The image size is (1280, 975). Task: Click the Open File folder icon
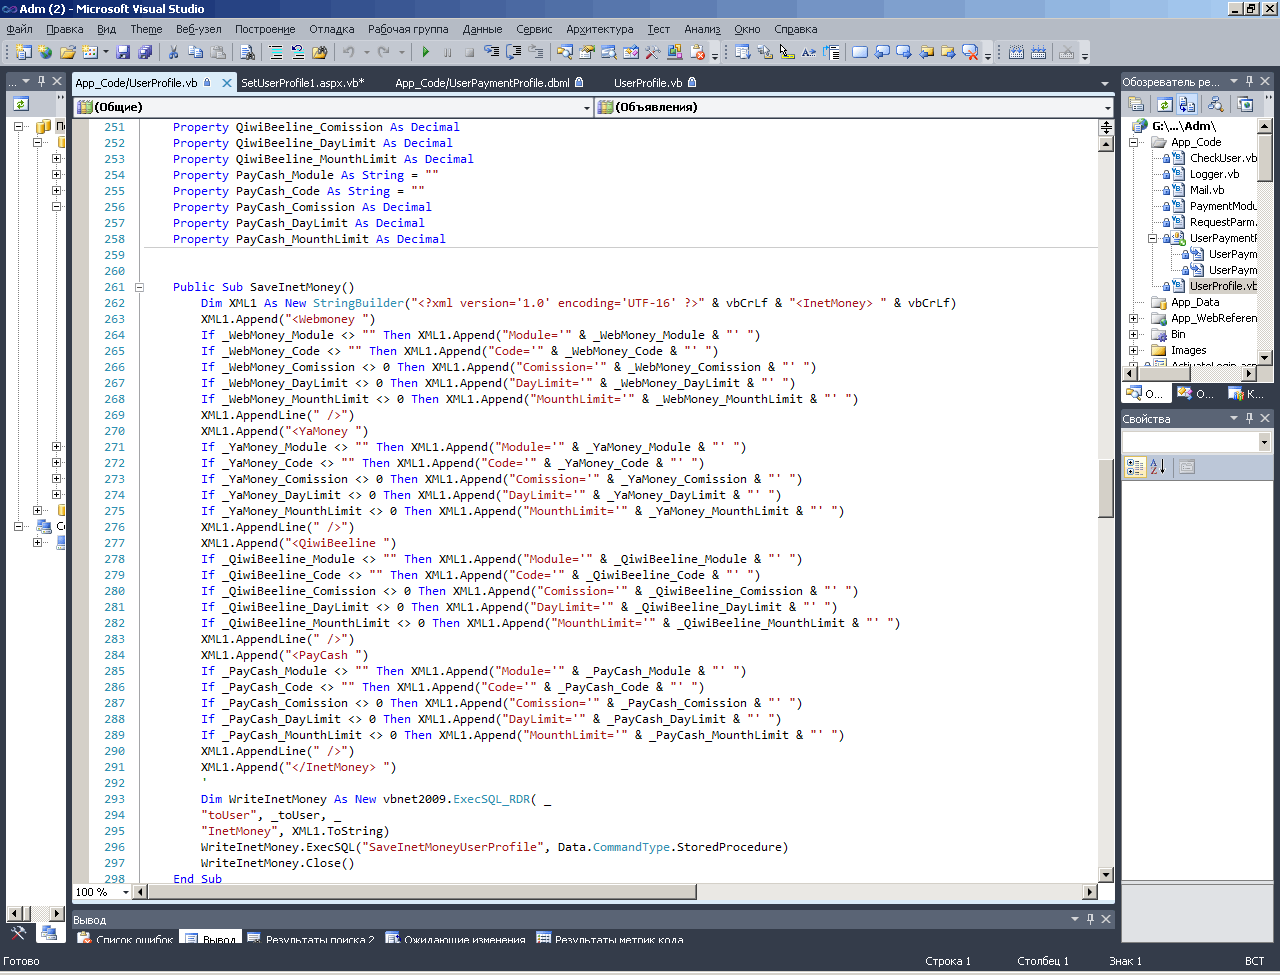[x=67, y=52]
